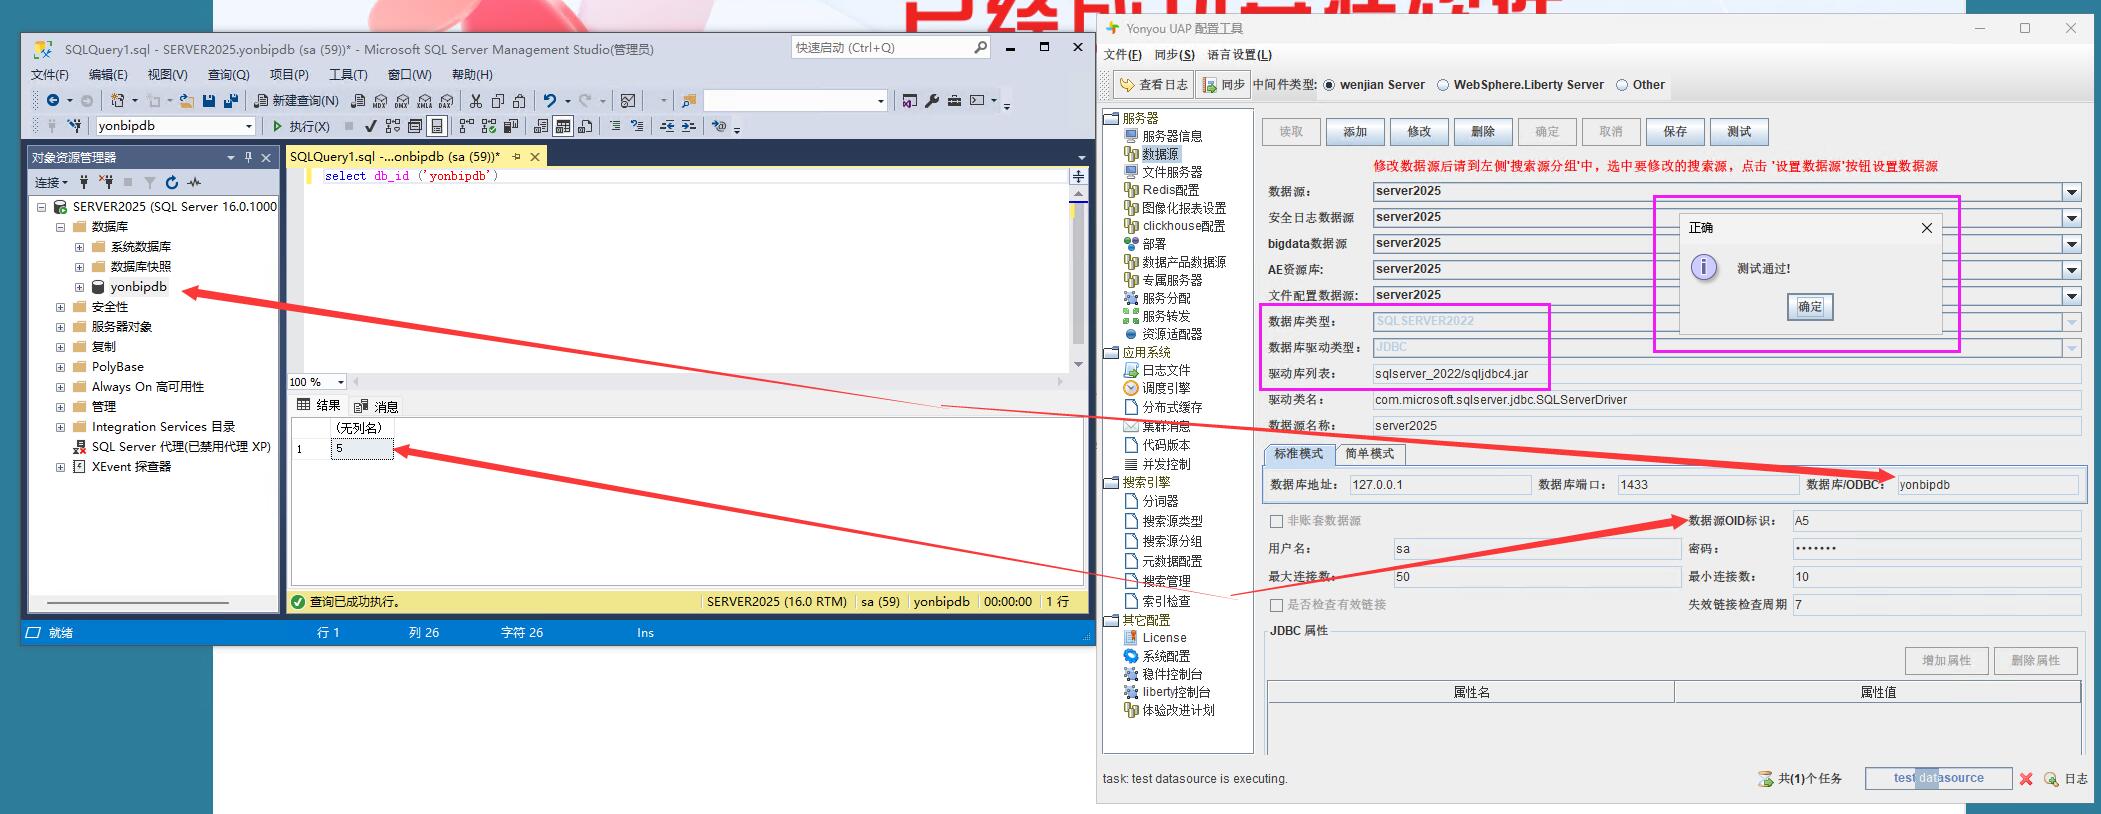Click the 同步 toolbar button in Yonyou UAP
This screenshot has height=814, width=2101.
[1223, 85]
